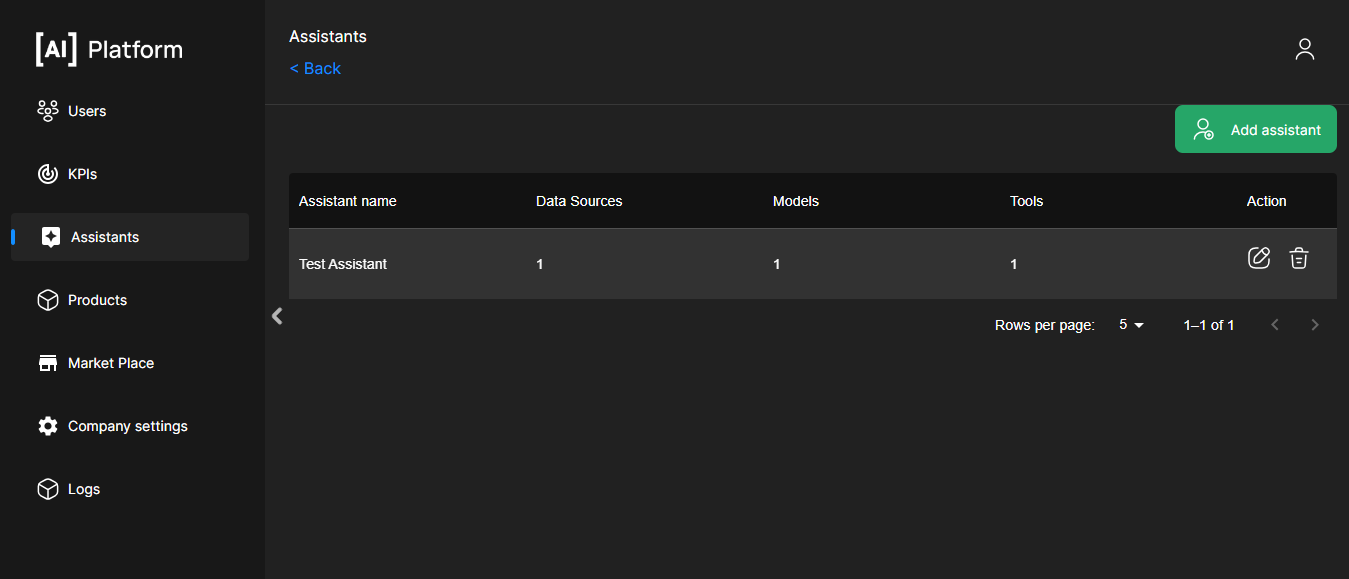Follow the Back link
1349x579 pixels.
point(315,68)
